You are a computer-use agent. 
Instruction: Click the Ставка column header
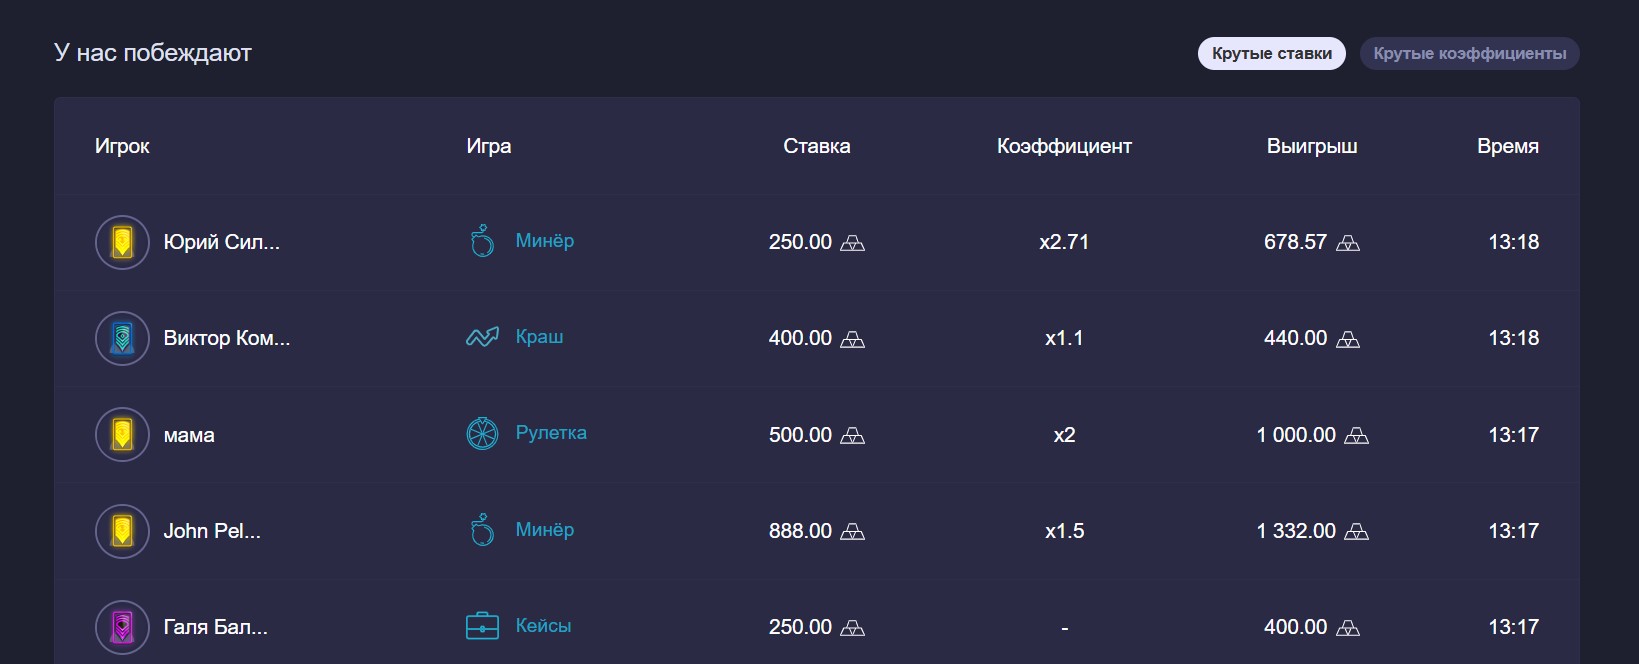[x=816, y=146]
